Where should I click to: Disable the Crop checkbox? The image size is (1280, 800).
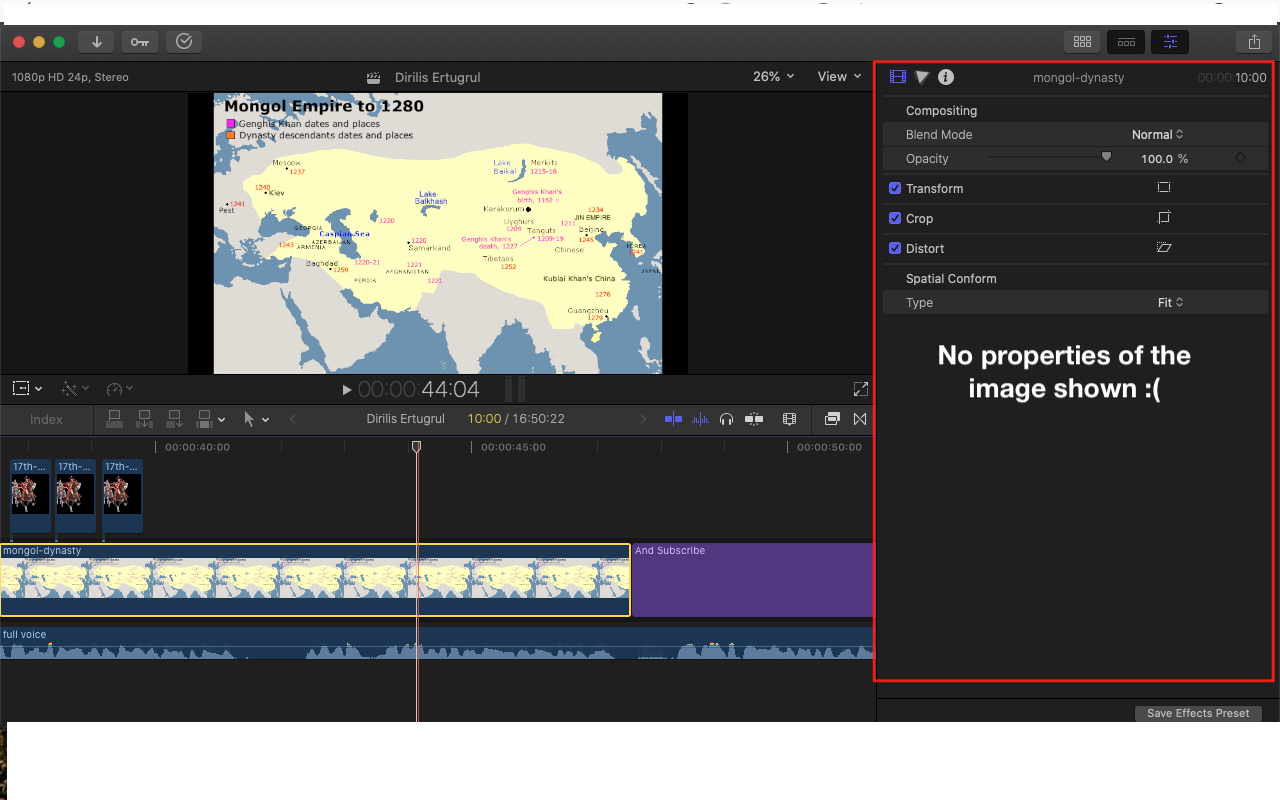coord(895,218)
